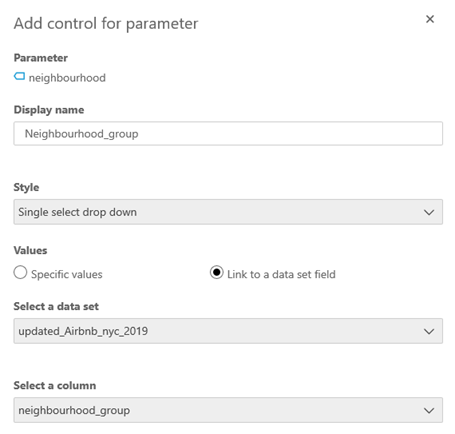The height and width of the screenshot is (434, 455).
Task: Click the Values section heading
Action: coord(30,250)
